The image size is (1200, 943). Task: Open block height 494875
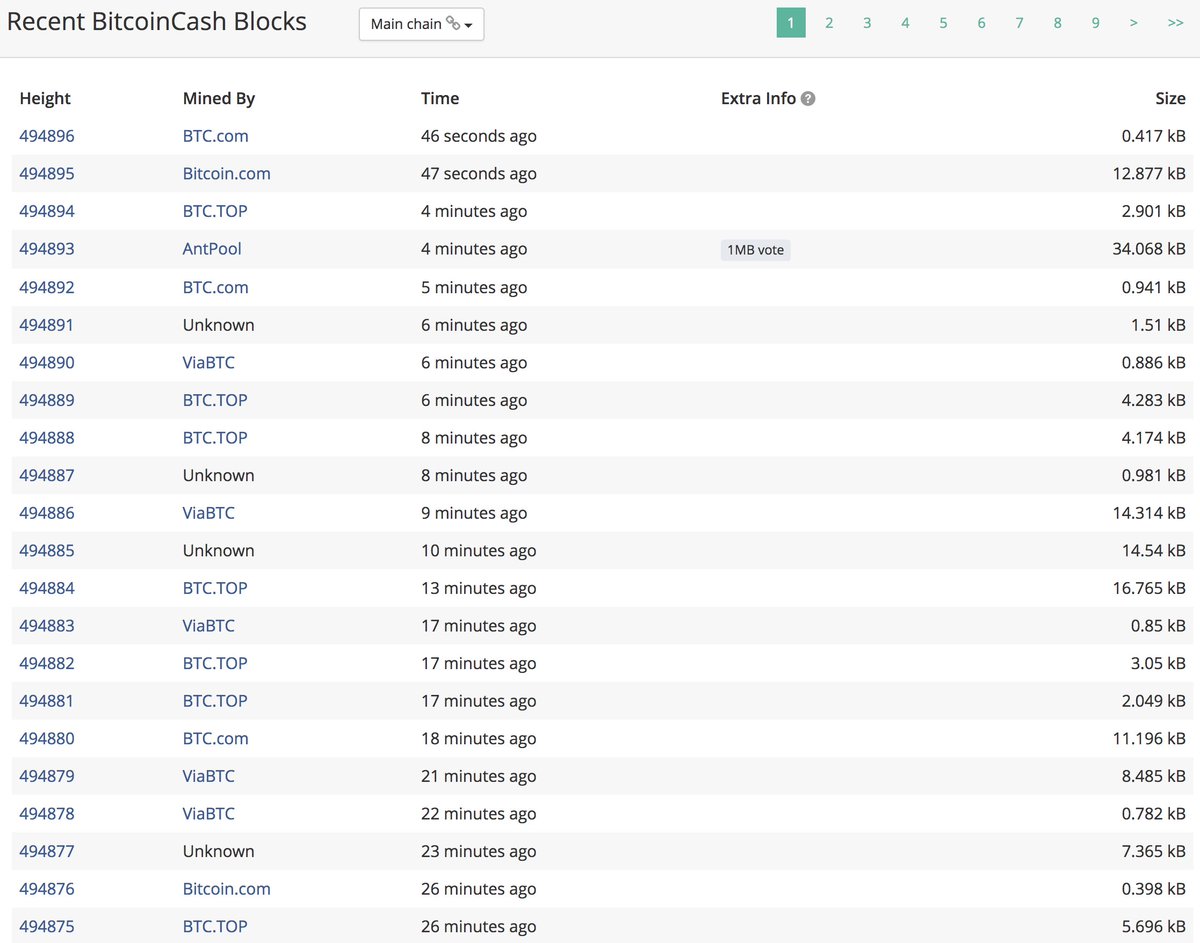click(47, 927)
